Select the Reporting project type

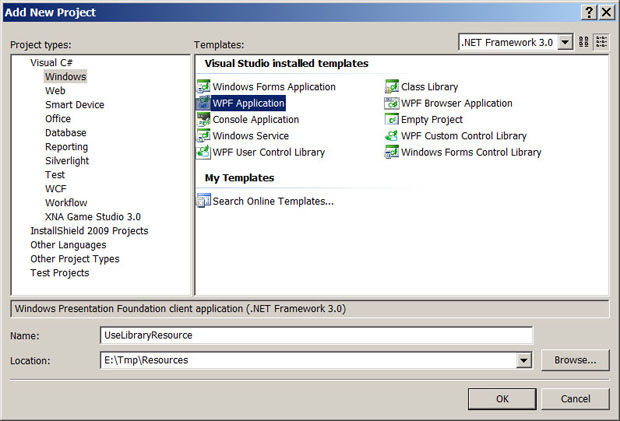[66, 147]
